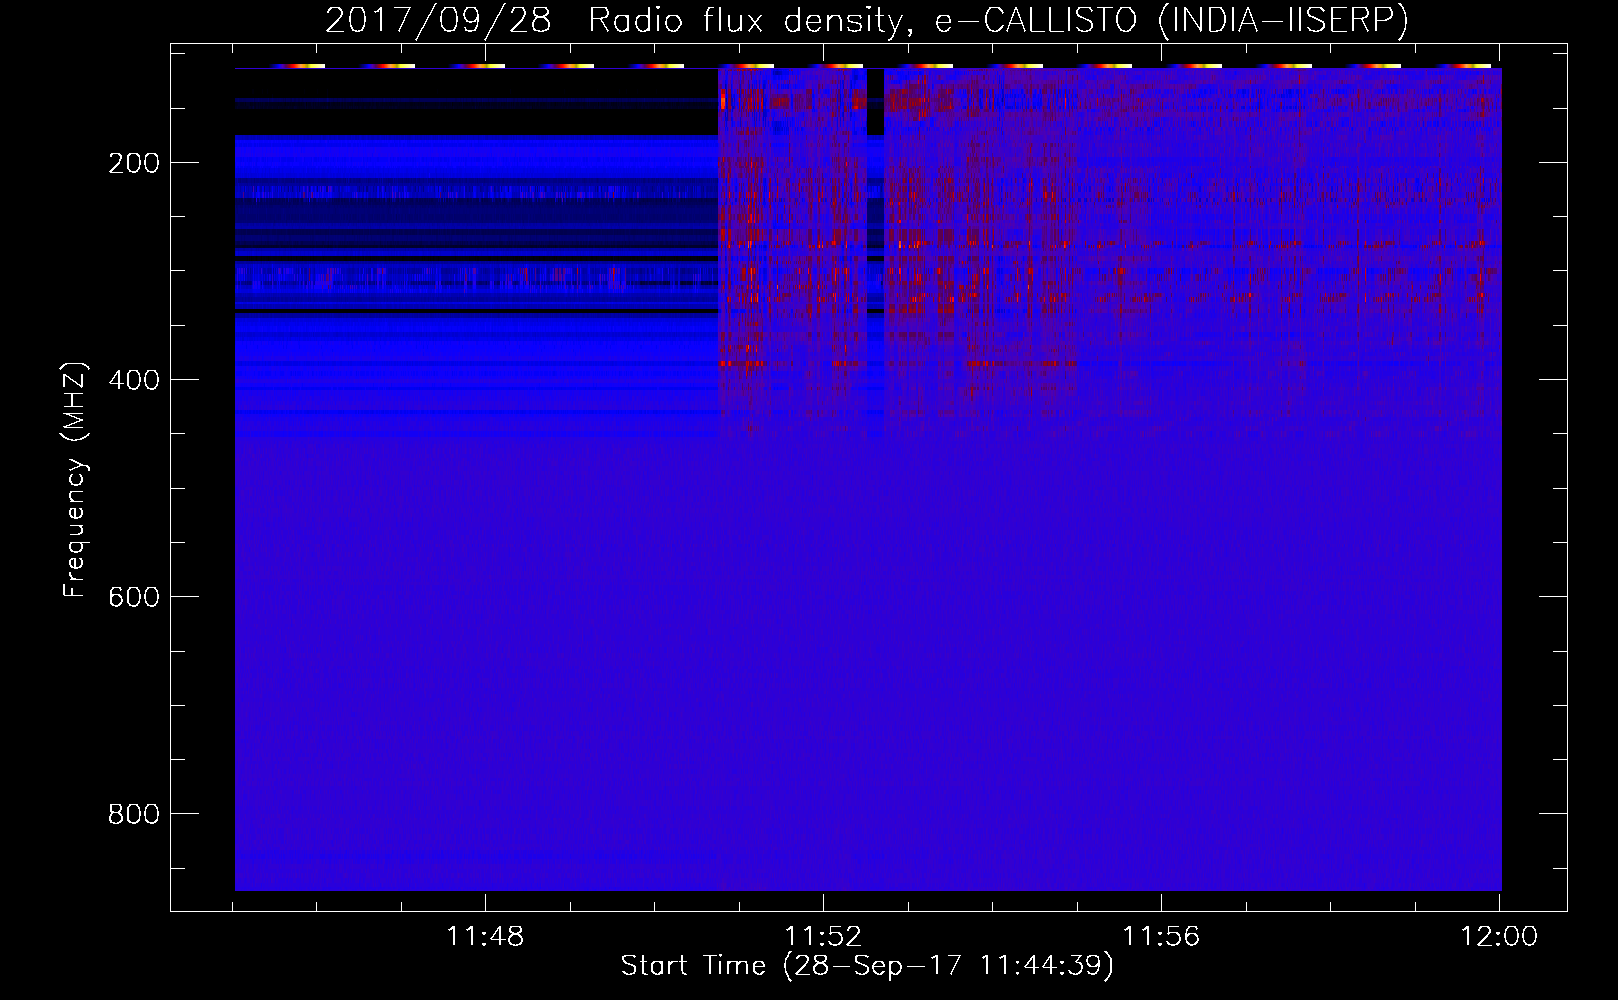The height and width of the screenshot is (1000, 1618).
Task: Click the 11:52 time tick label
Action: [823, 937]
